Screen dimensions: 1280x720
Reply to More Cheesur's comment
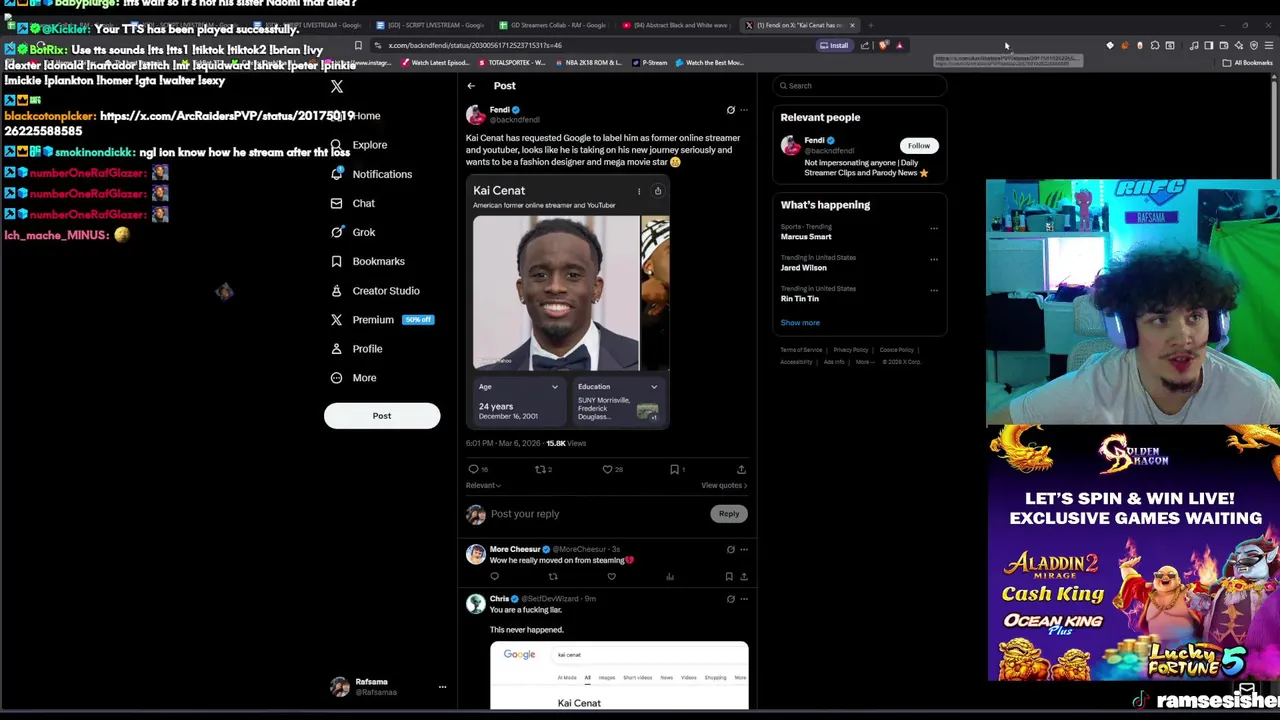click(x=494, y=577)
